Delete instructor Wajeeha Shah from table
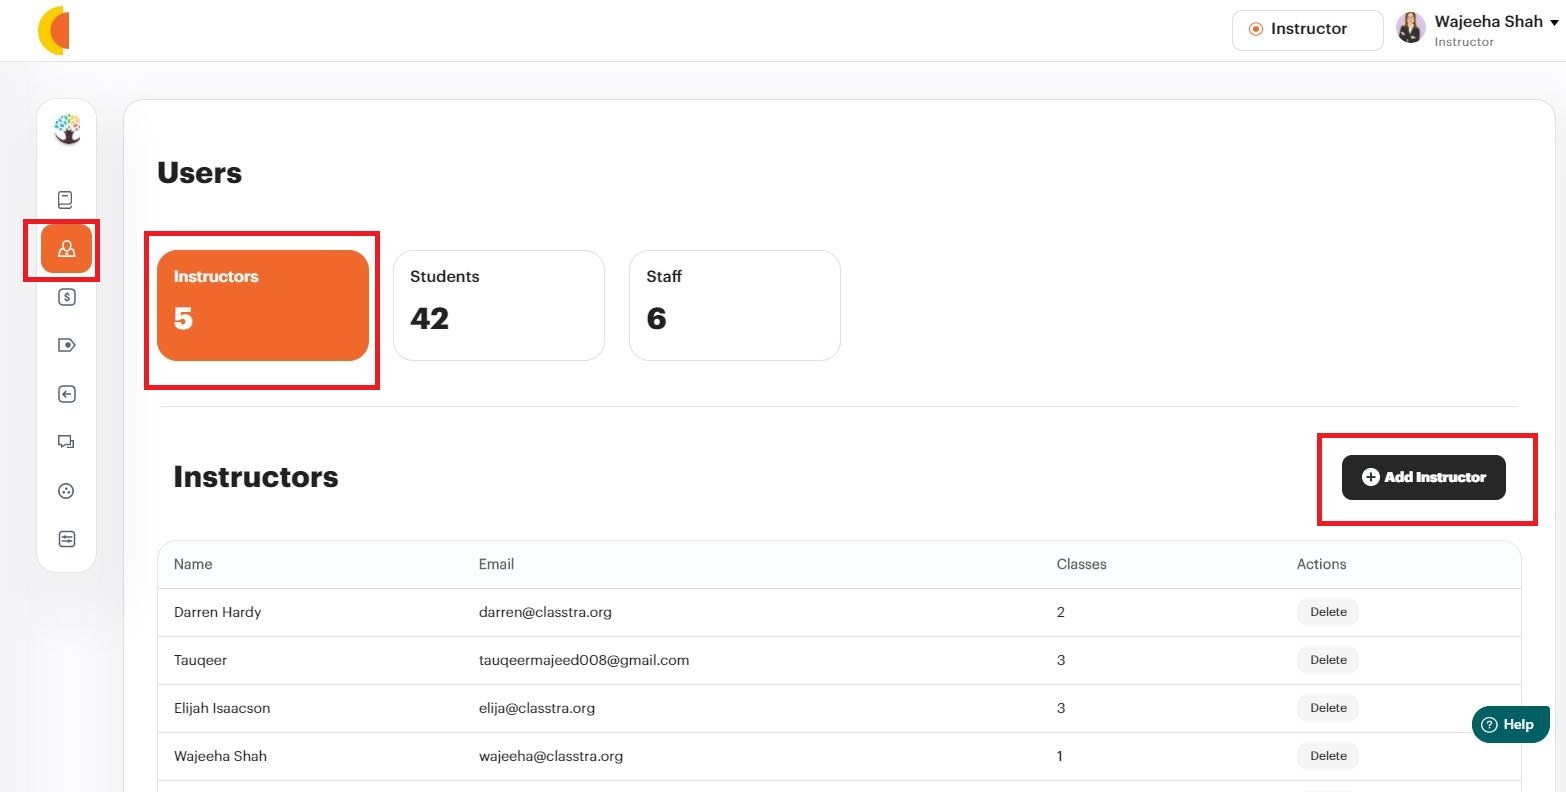The image size is (1566, 792). (1328, 756)
